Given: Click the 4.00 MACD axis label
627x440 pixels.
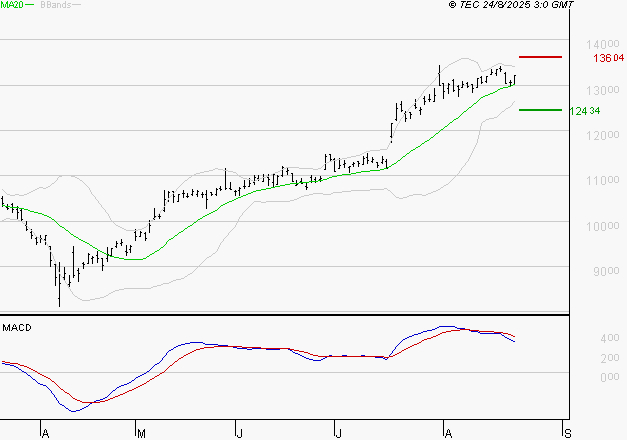Looking at the screenshot, I should [610, 338].
